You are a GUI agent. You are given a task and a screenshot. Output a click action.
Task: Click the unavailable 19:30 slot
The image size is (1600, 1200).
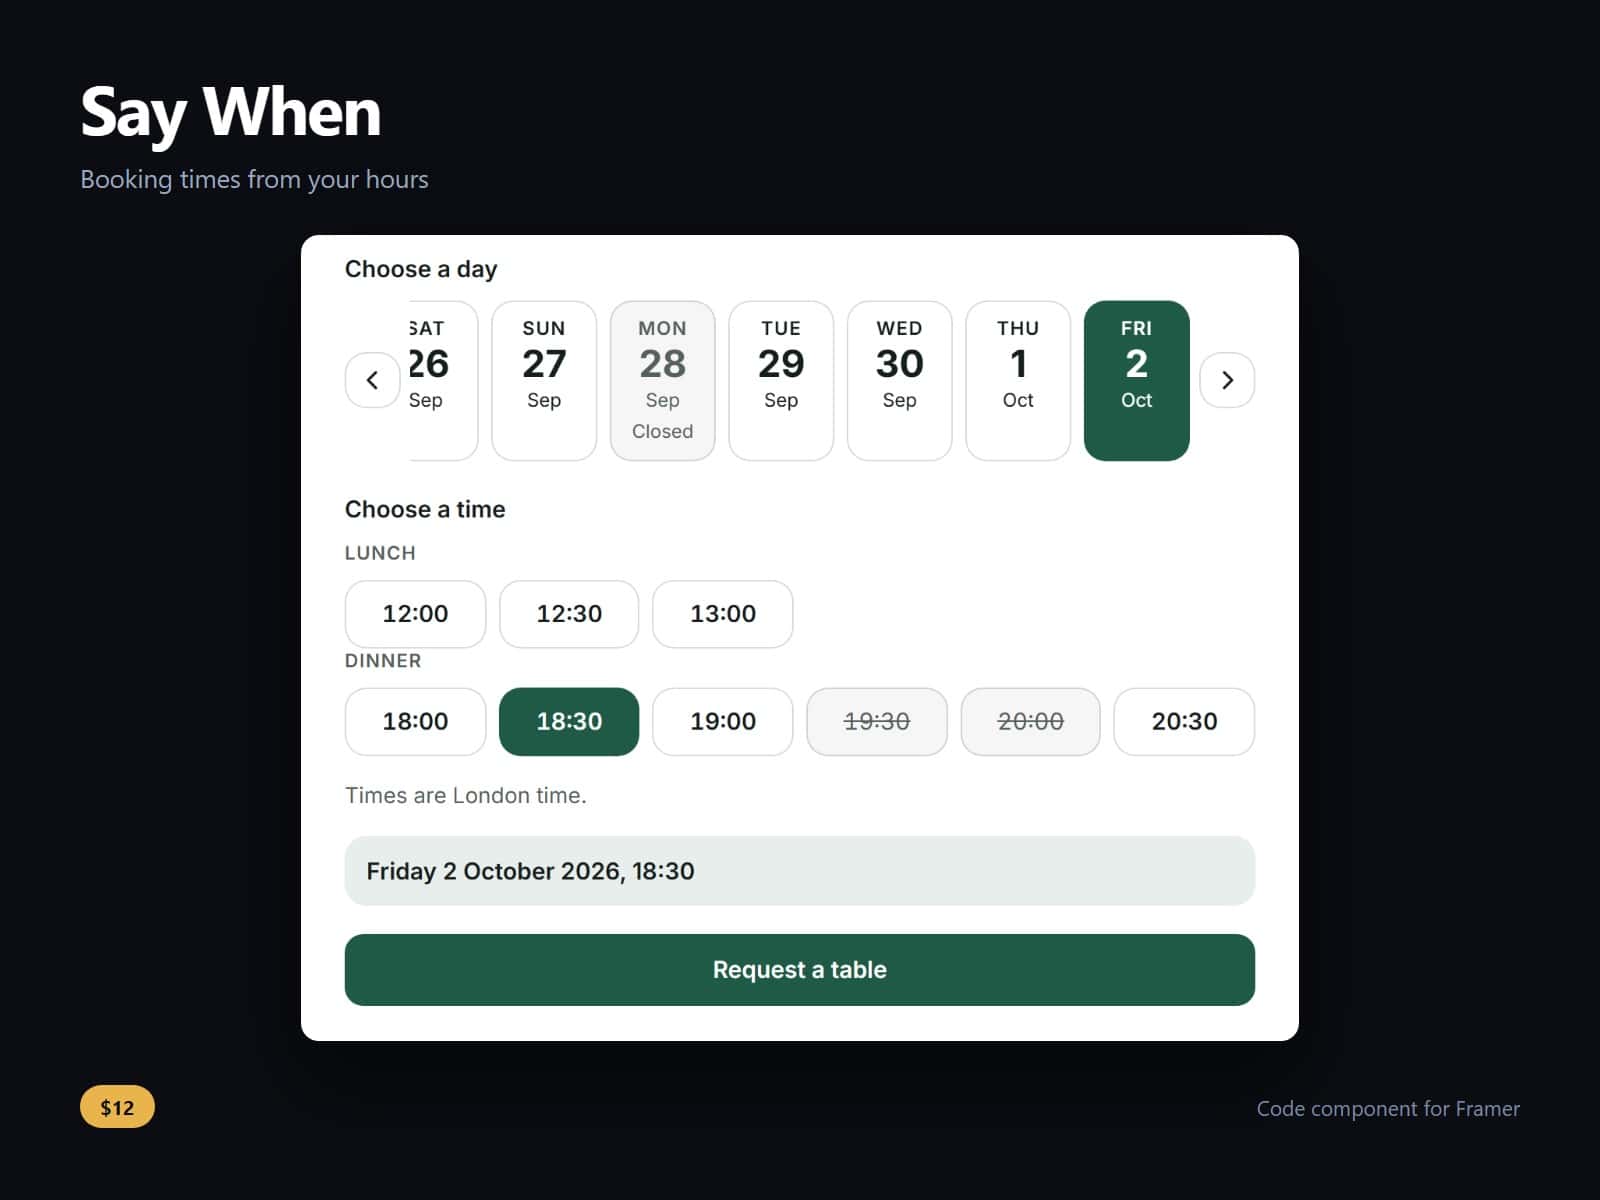coord(877,722)
